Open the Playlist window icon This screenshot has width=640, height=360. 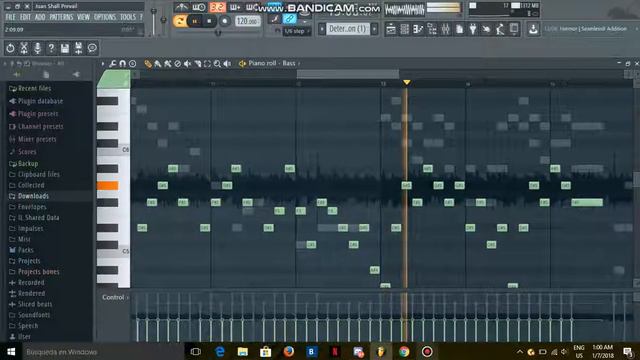pyautogui.click(x=391, y=29)
